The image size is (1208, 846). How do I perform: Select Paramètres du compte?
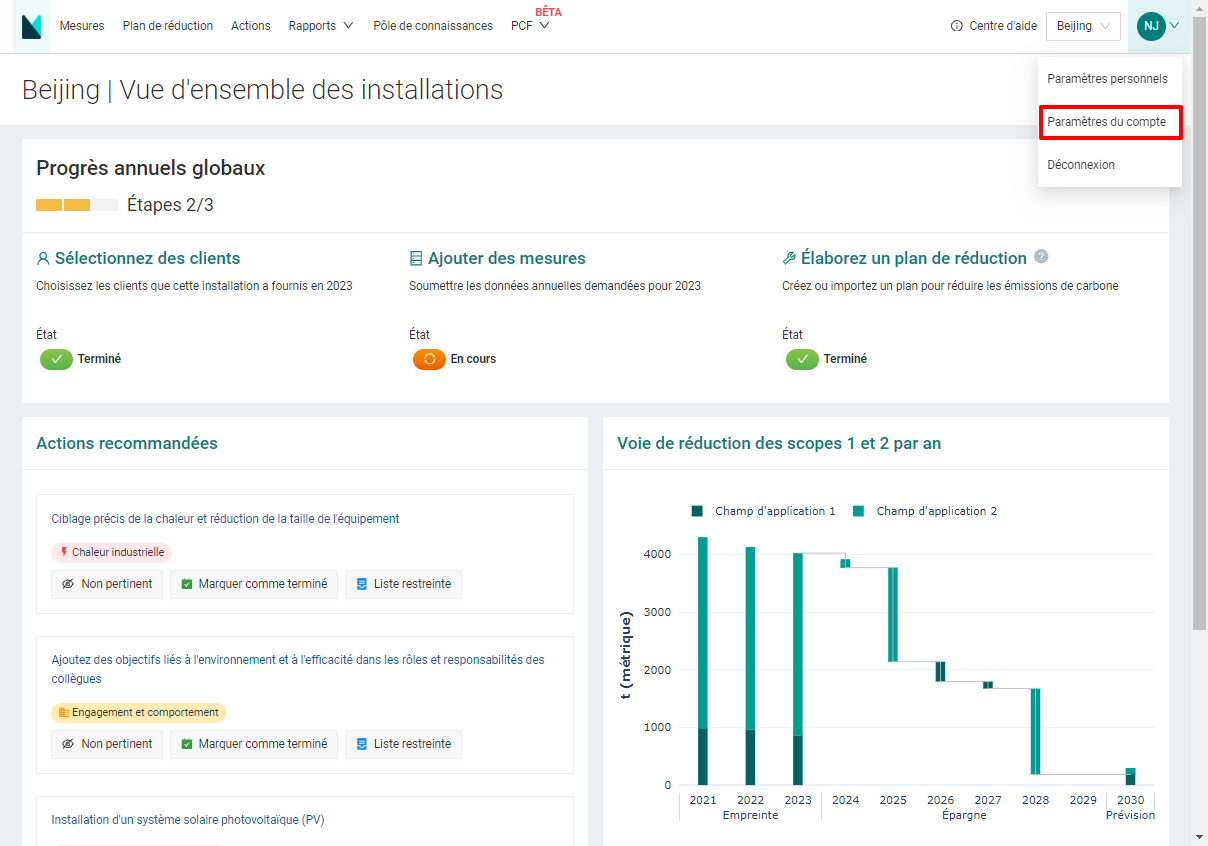click(1110, 122)
